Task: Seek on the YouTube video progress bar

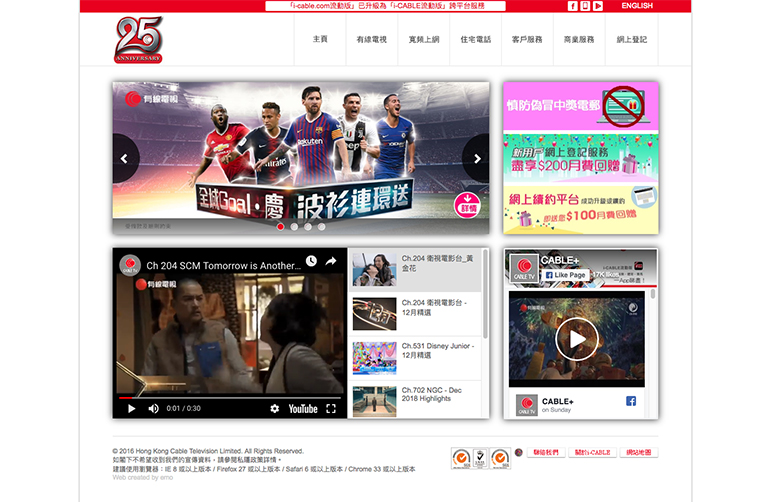Action: 230,398
